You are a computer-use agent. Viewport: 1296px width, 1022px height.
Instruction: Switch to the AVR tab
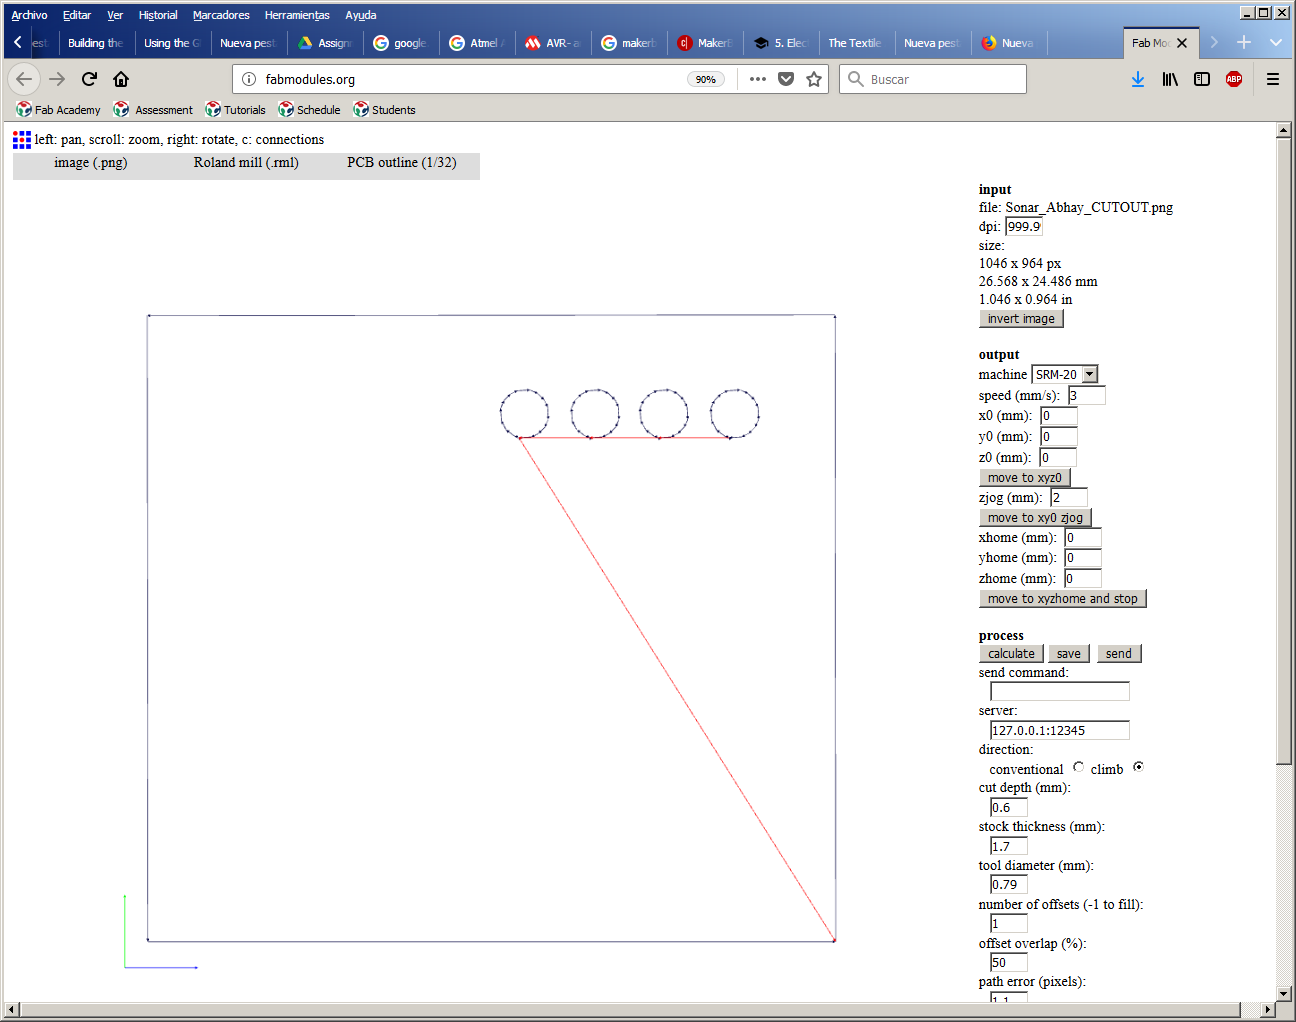553,43
